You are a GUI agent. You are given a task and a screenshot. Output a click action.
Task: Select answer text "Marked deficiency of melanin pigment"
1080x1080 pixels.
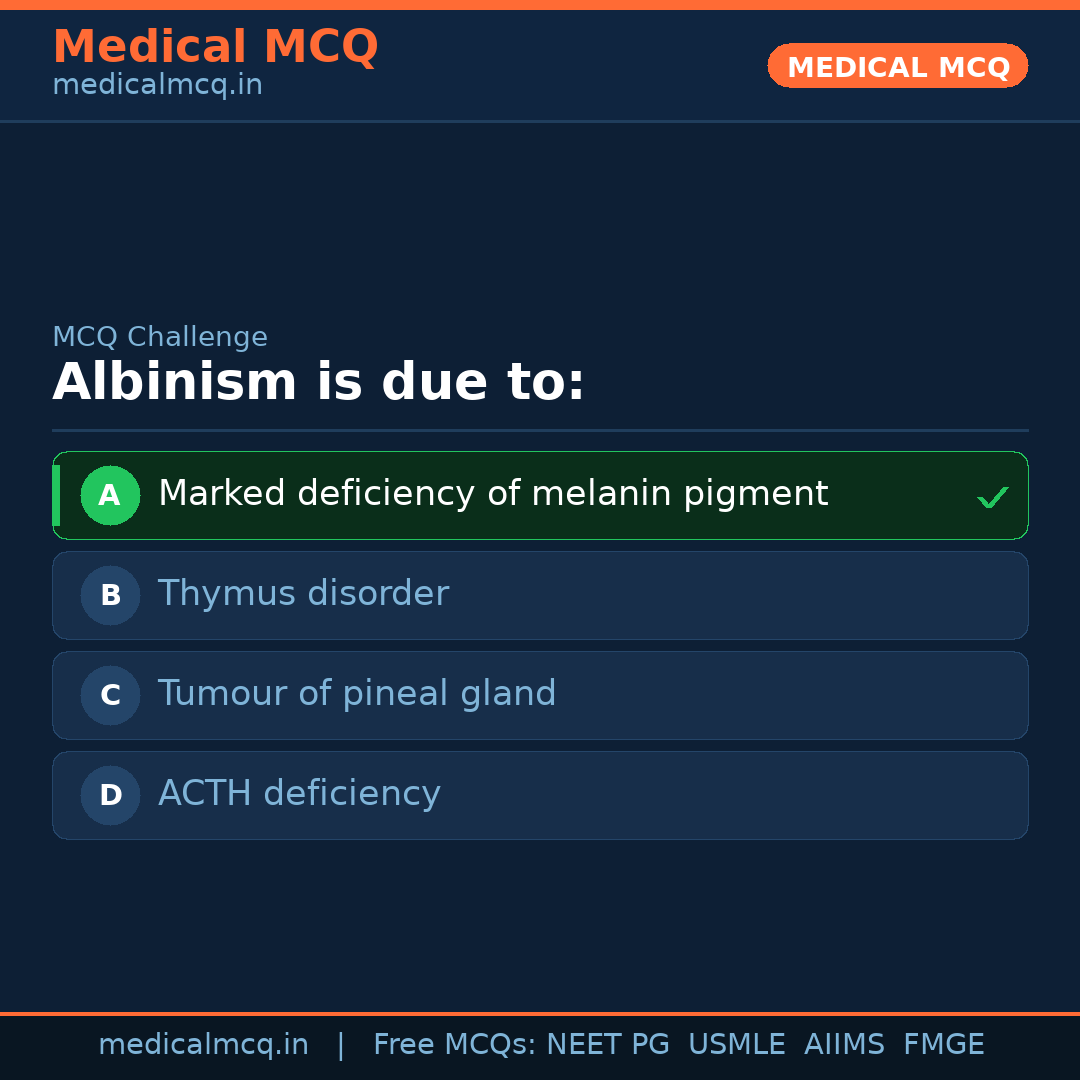pyautogui.click(x=493, y=494)
